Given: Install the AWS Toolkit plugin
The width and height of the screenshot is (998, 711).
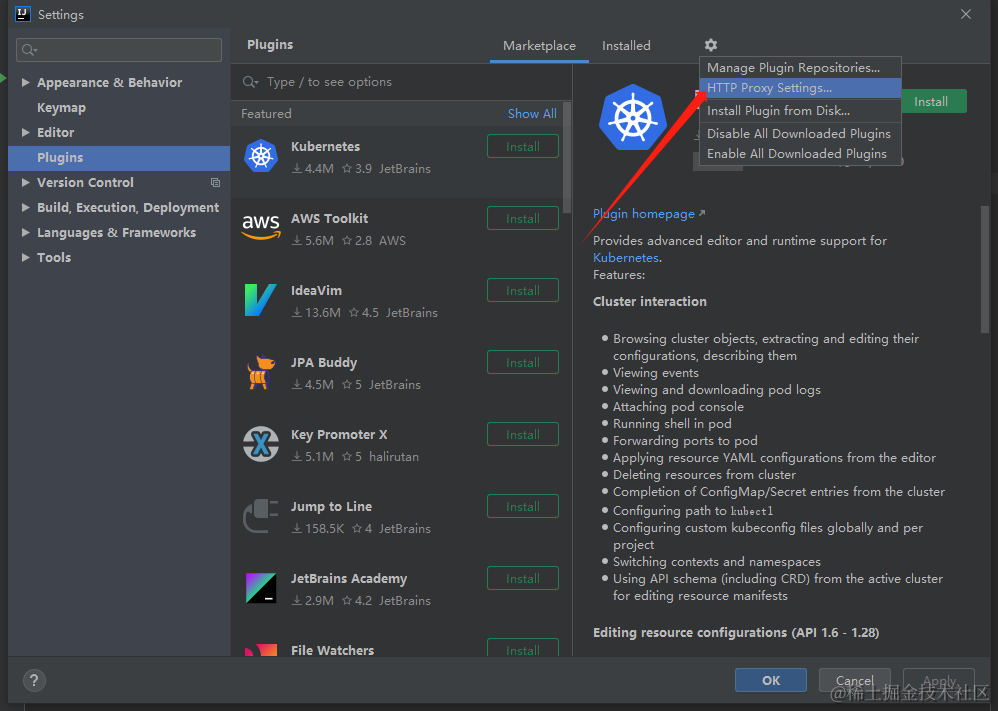Looking at the screenshot, I should point(523,218).
